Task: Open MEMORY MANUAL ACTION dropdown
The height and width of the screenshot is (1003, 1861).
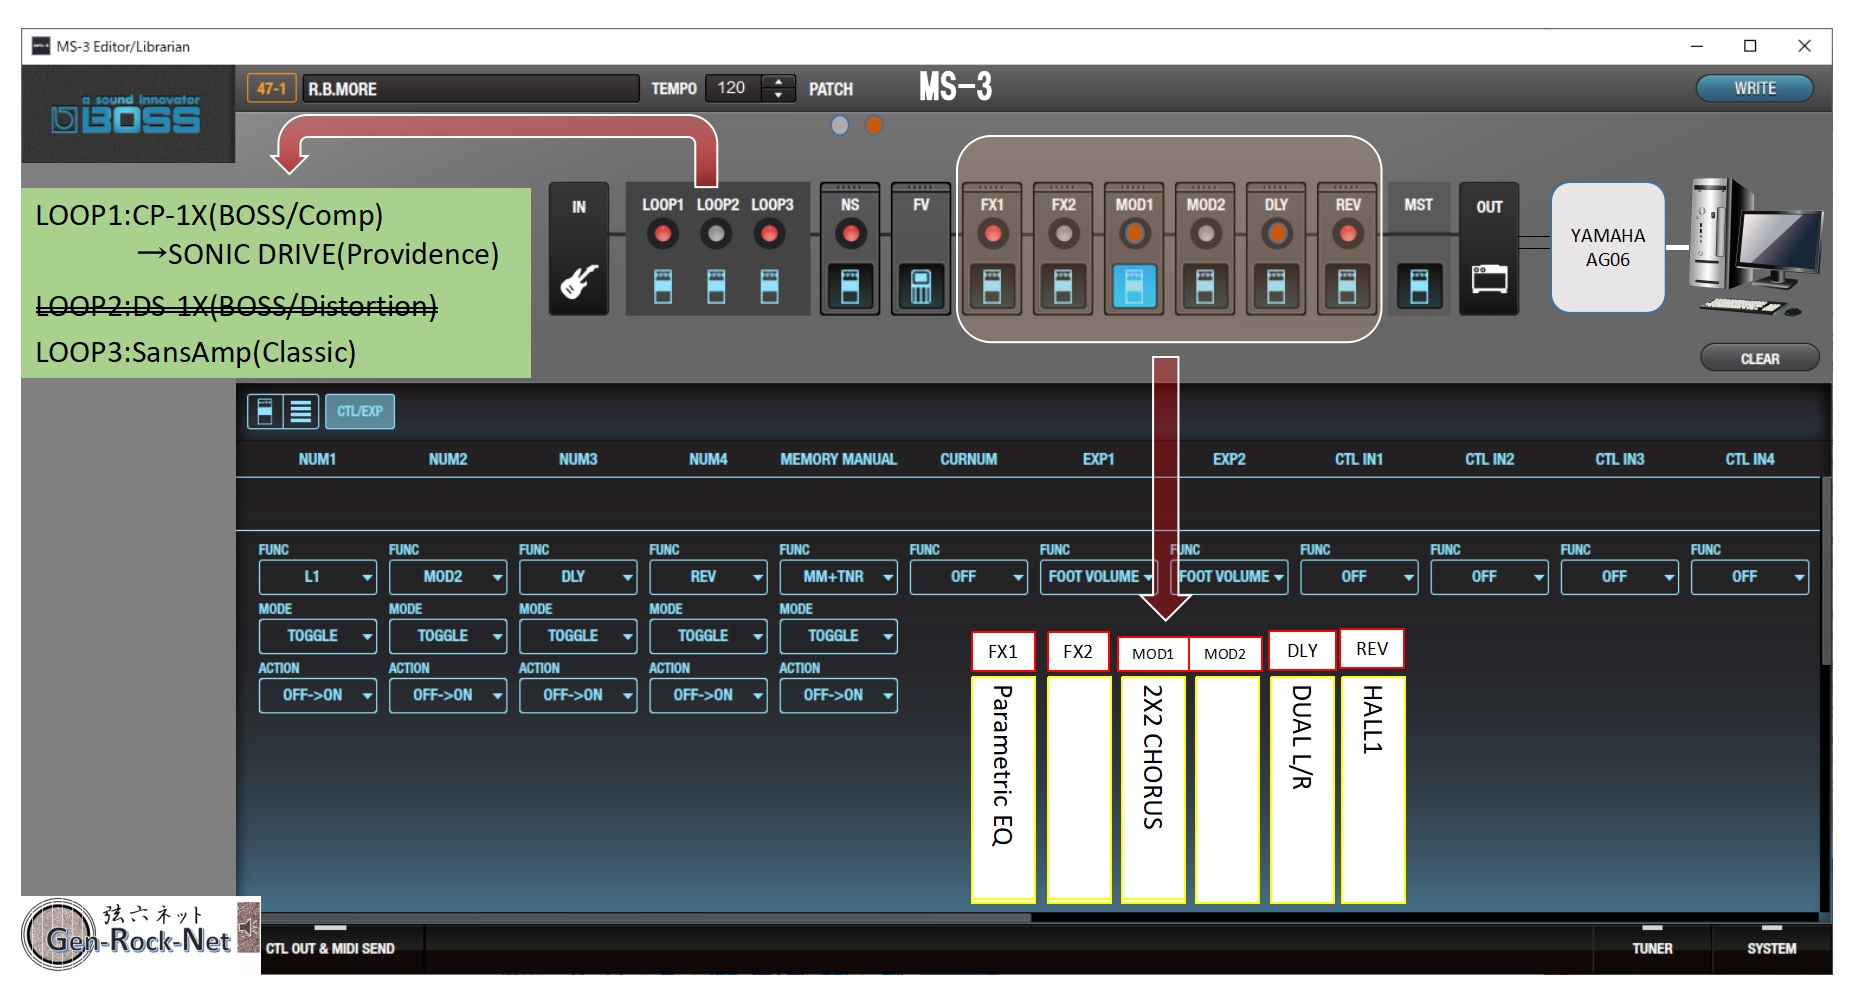Action: pos(838,695)
